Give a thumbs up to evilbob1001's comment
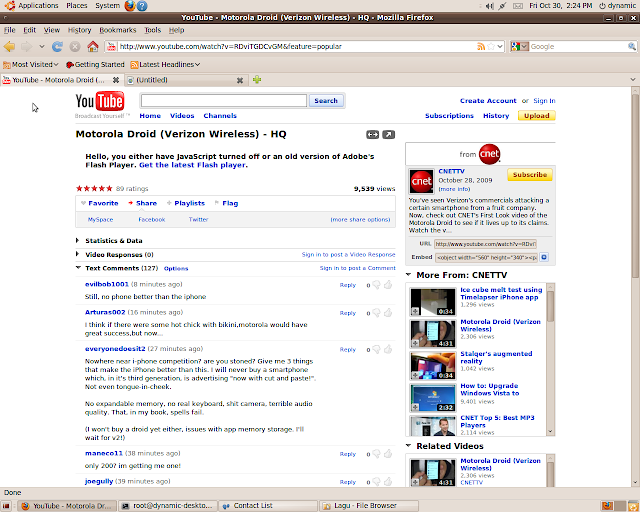Screen dimensions: 640x512 (388, 285)
